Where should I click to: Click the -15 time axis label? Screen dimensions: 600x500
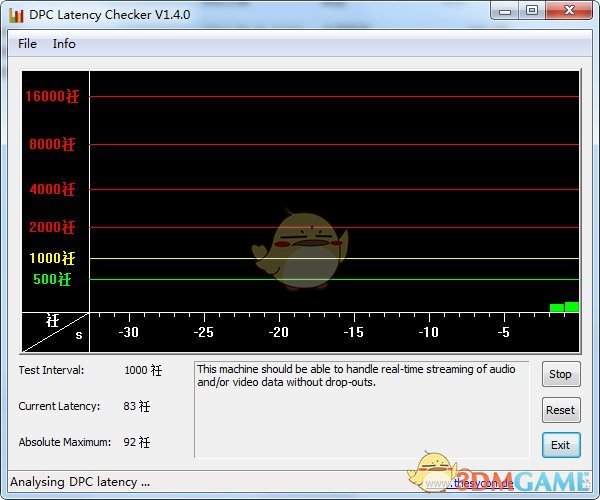[353, 332]
